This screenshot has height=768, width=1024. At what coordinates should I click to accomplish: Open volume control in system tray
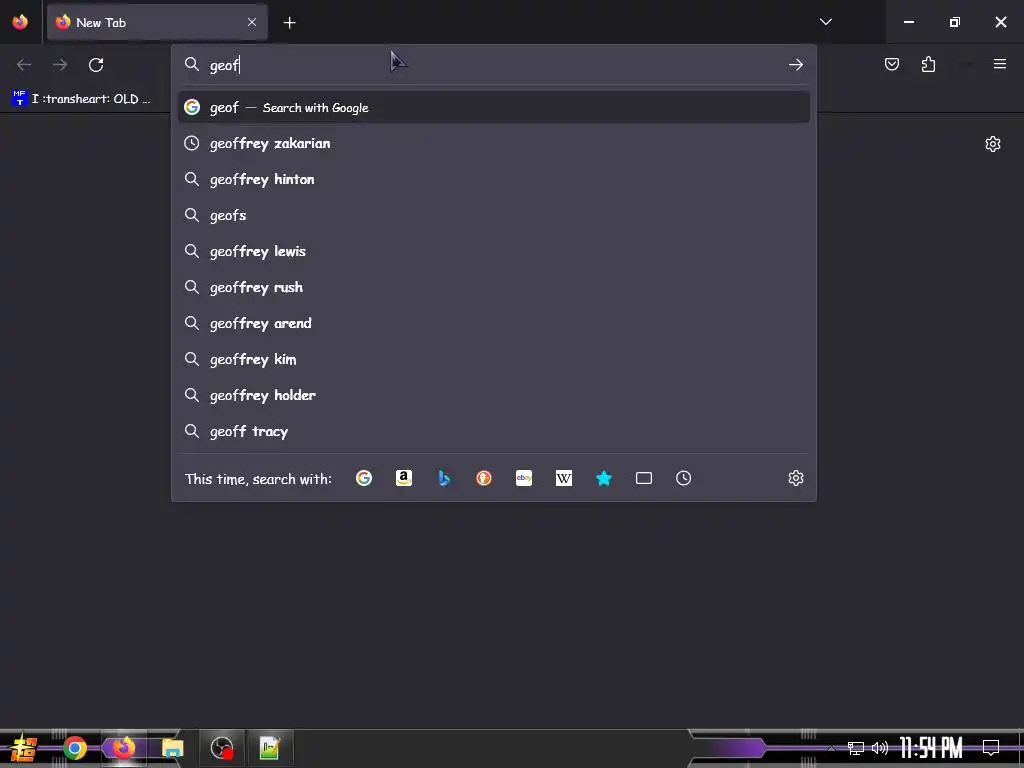click(x=880, y=748)
